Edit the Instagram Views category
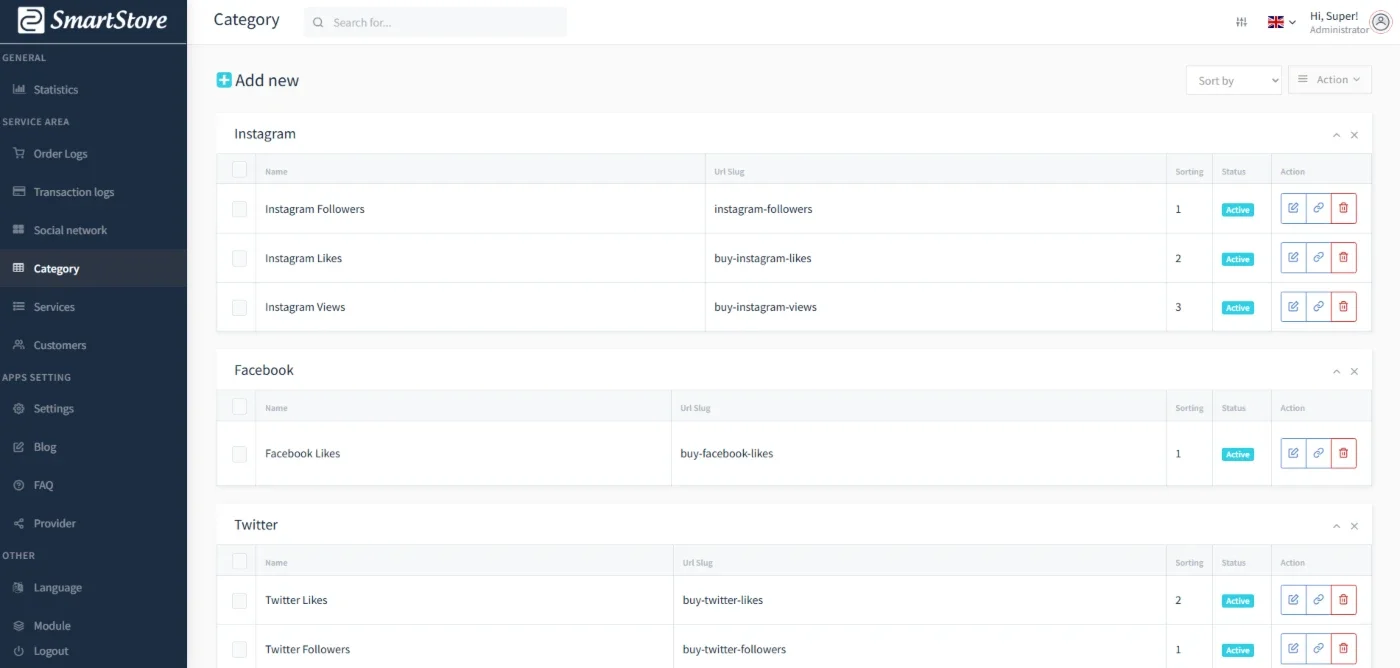 [x=1293, y=306]
